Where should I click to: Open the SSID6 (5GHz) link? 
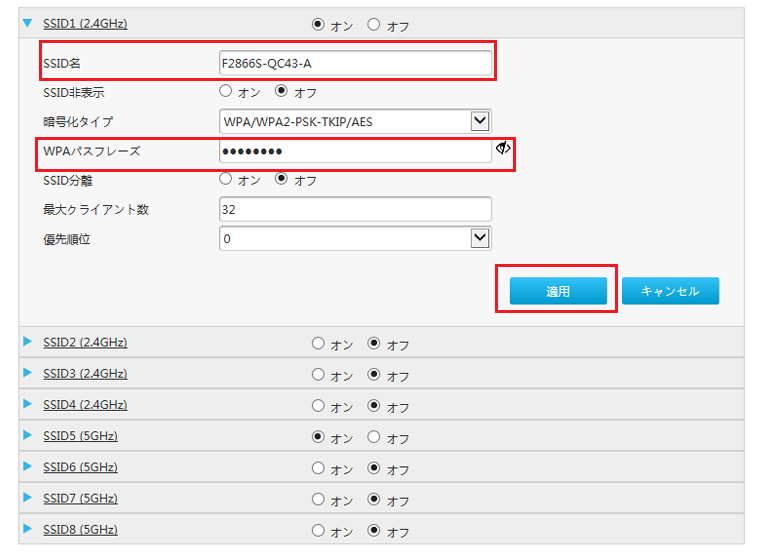(x=80, y=467)
